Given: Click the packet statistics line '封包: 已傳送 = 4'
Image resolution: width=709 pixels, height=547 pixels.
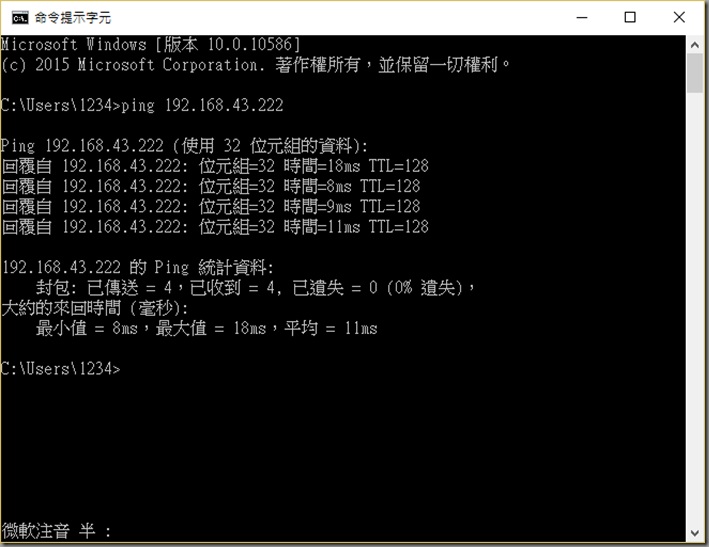Looking at the screenshot, I should tap(255, 288).
